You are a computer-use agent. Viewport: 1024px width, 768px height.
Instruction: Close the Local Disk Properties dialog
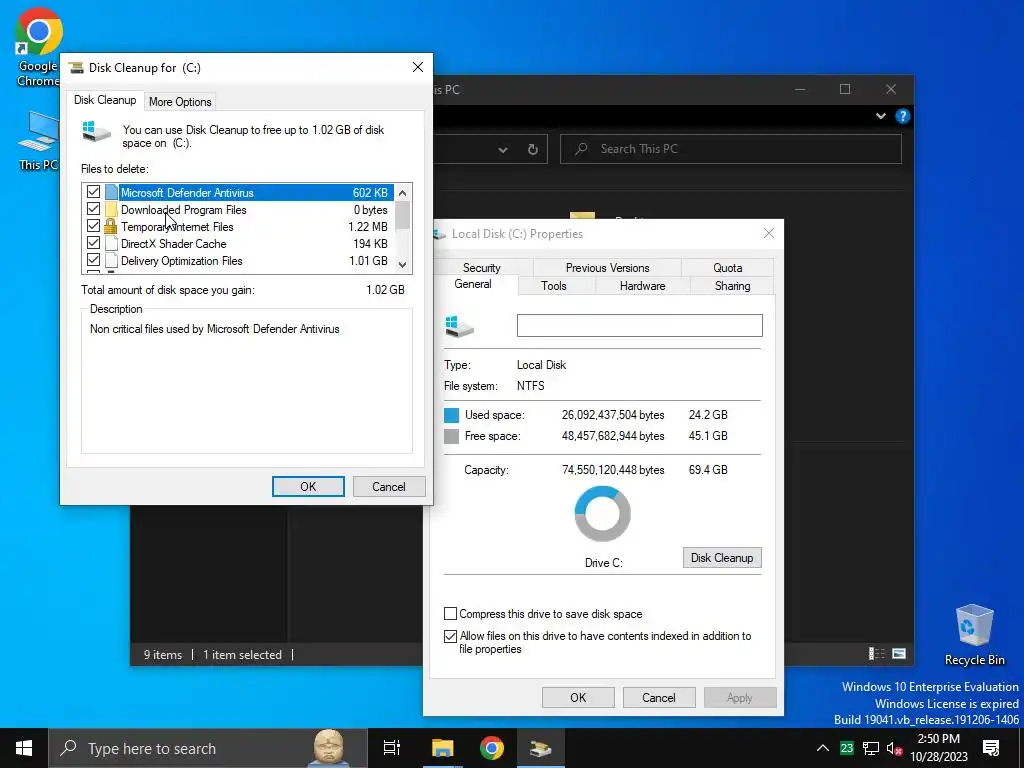(769, 234)
